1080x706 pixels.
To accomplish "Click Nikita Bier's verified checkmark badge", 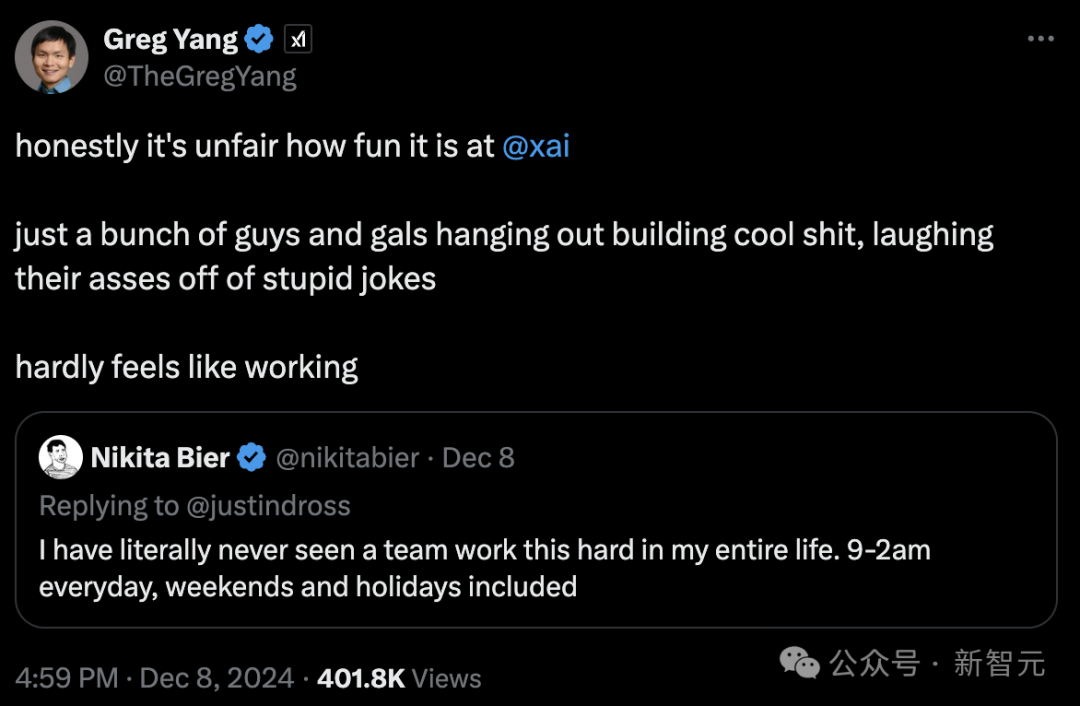I will [x=251, y=458].
